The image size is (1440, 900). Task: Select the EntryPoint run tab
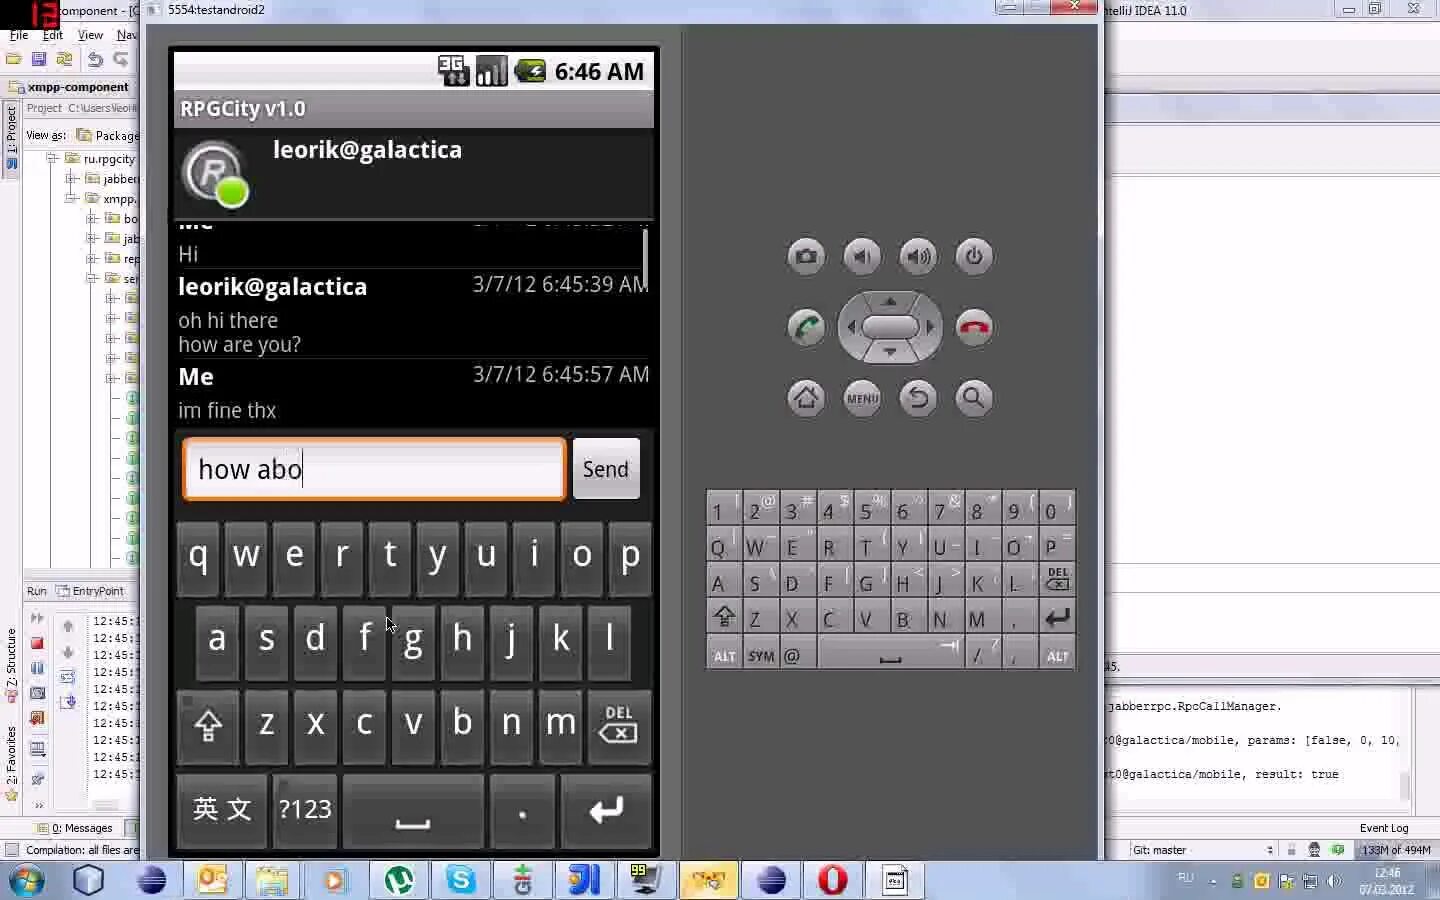pos(91,591)
